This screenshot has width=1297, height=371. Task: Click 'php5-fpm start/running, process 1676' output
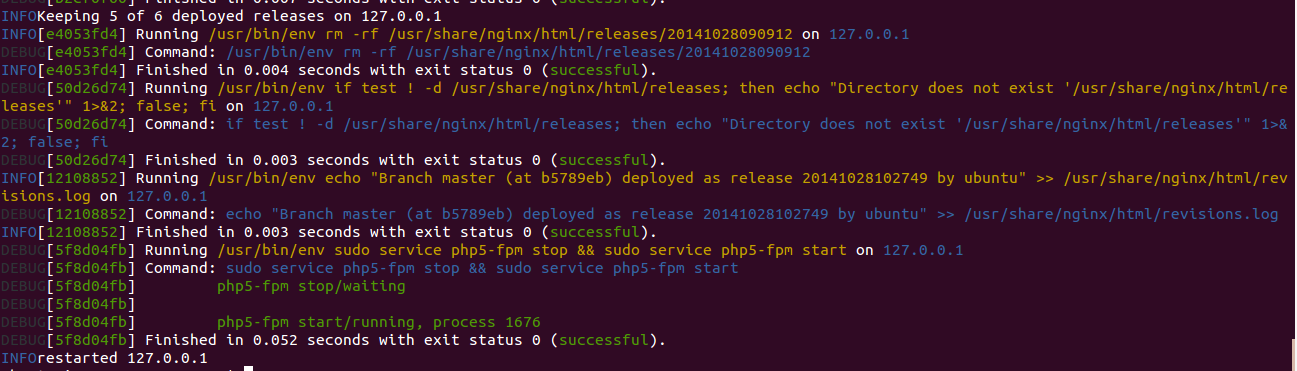379,322
